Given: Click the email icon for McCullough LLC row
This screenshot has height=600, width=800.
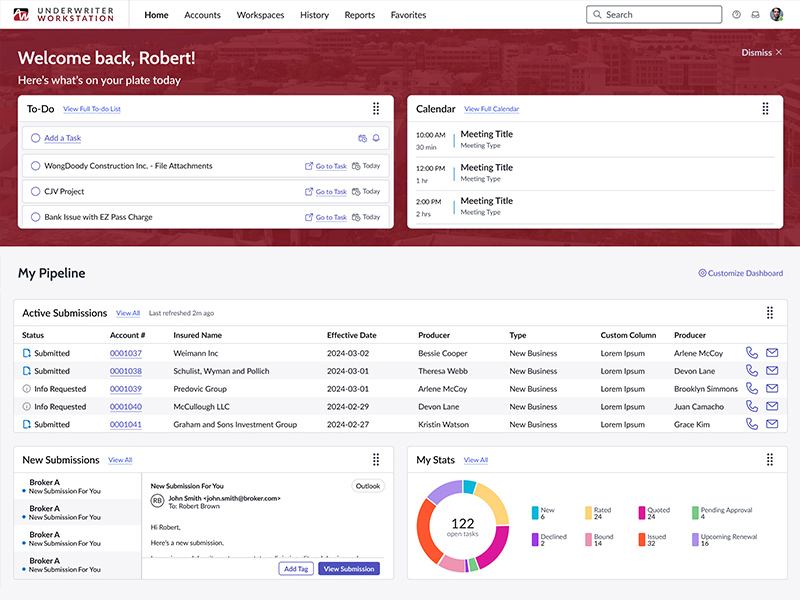Looking at the screenshot, I should [x=771, y=407].
